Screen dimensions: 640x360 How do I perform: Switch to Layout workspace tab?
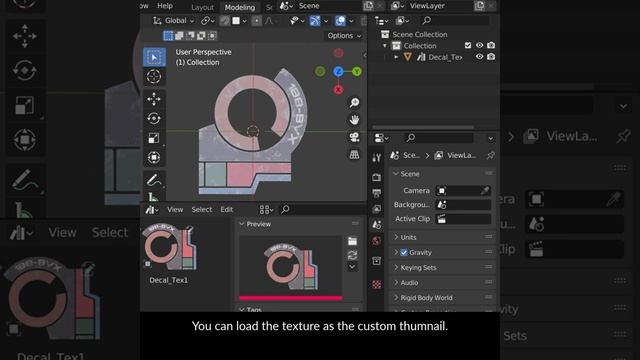(202, 7)
